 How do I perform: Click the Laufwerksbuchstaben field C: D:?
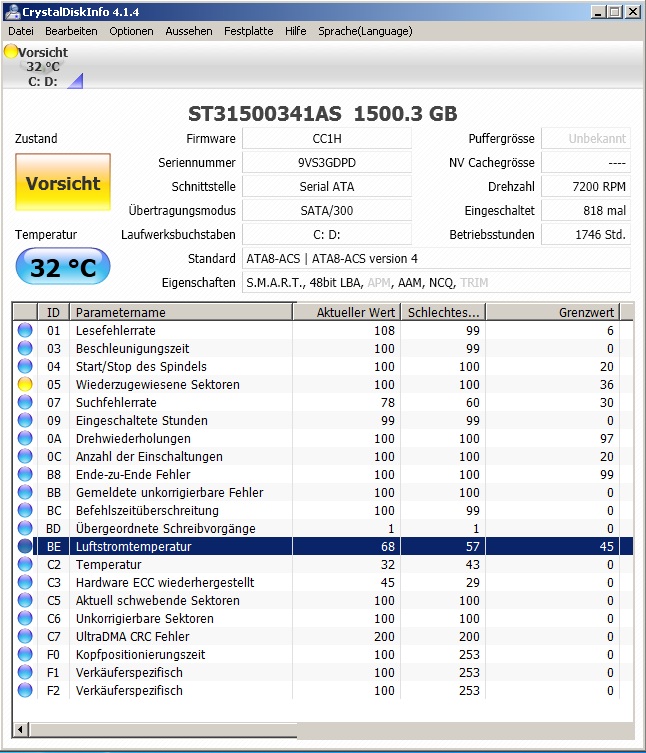327,234
